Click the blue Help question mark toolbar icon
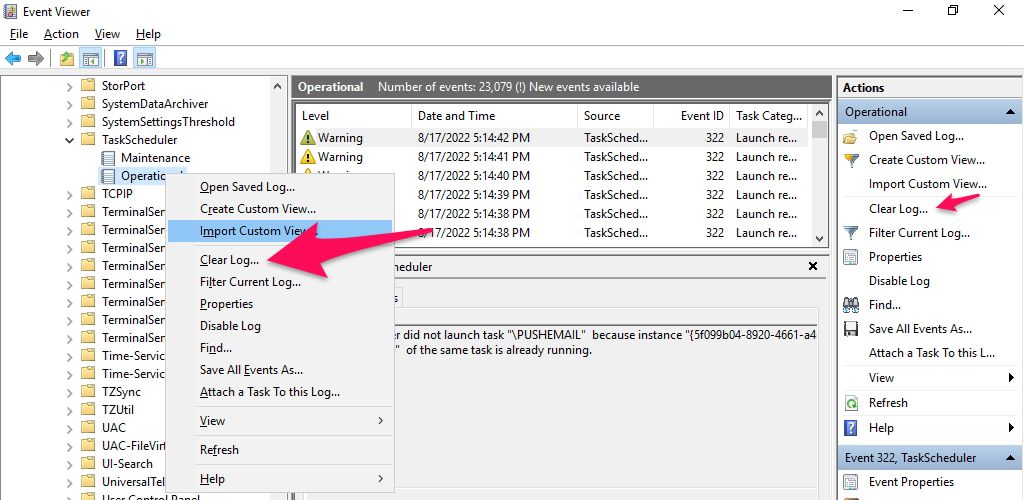The image size is (1024, 500). coord(120,58)
